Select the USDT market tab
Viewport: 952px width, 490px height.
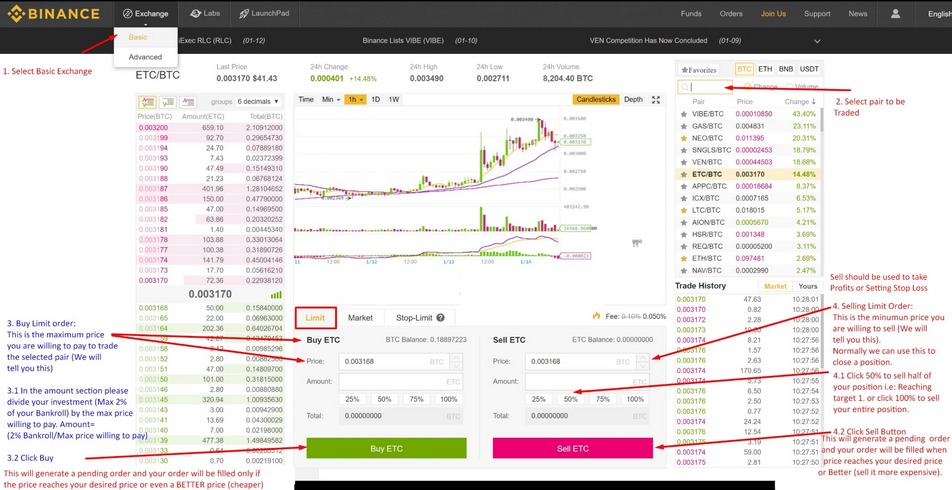click(x=809, y=69)
